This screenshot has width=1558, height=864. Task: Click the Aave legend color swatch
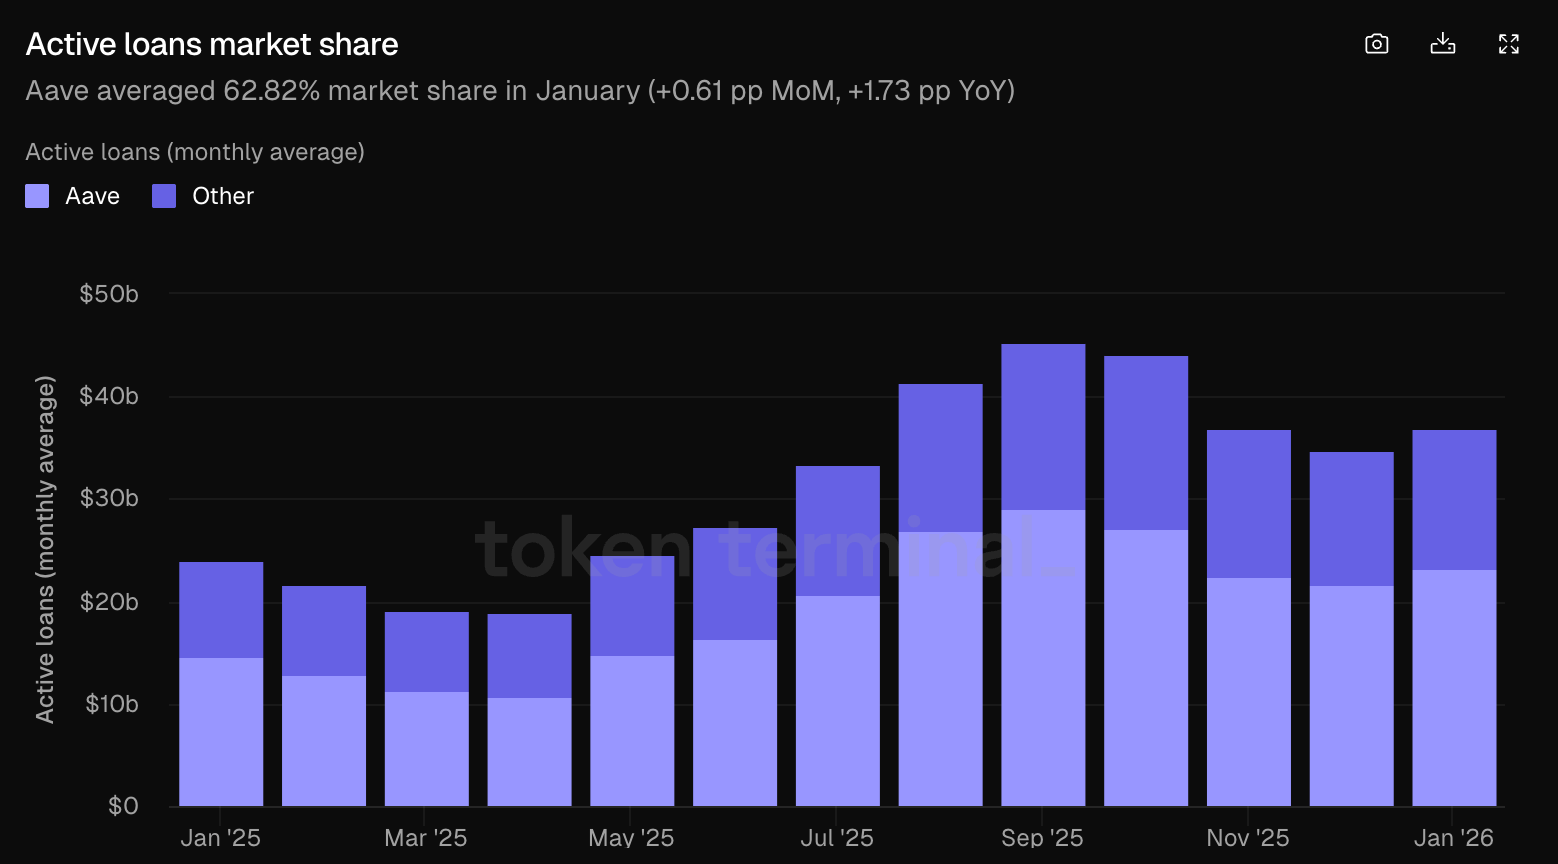tap(37, 196)
